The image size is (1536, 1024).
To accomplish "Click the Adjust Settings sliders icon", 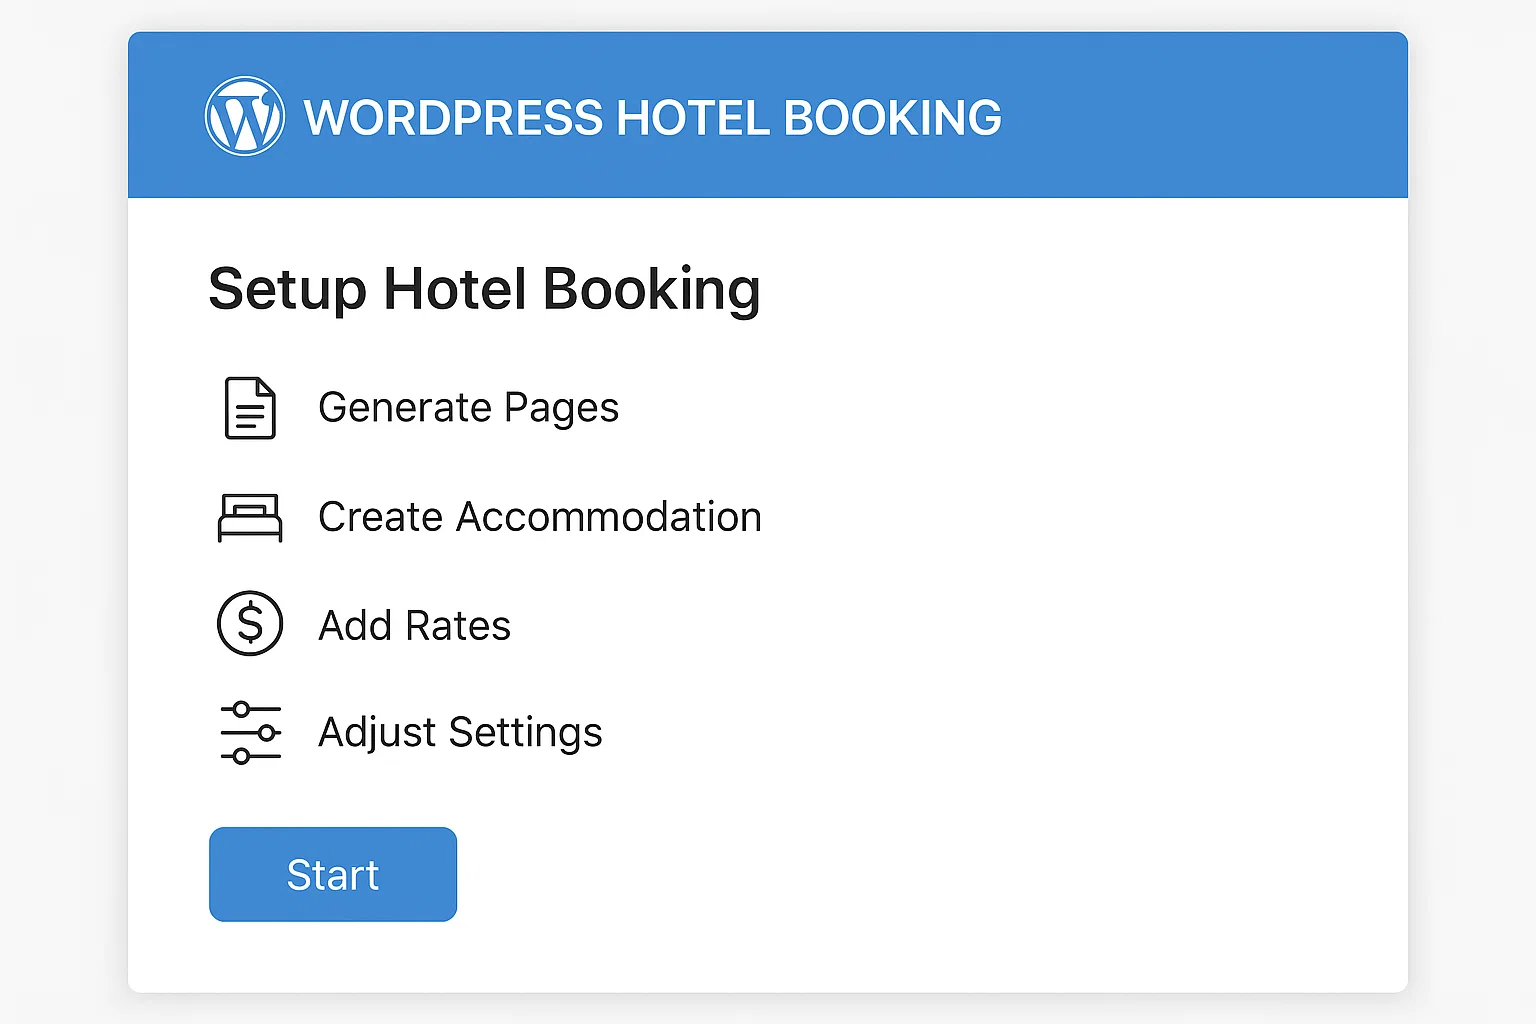I will pyautogui.click(x=250, y=733).
